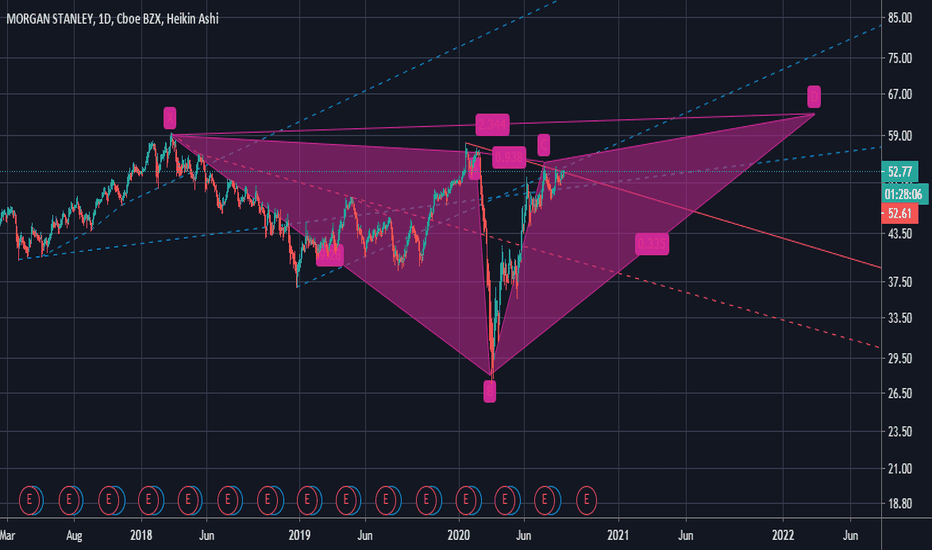Select the X point label of the pattern
This screenshot has height=550, width=932.
[170, 118]
